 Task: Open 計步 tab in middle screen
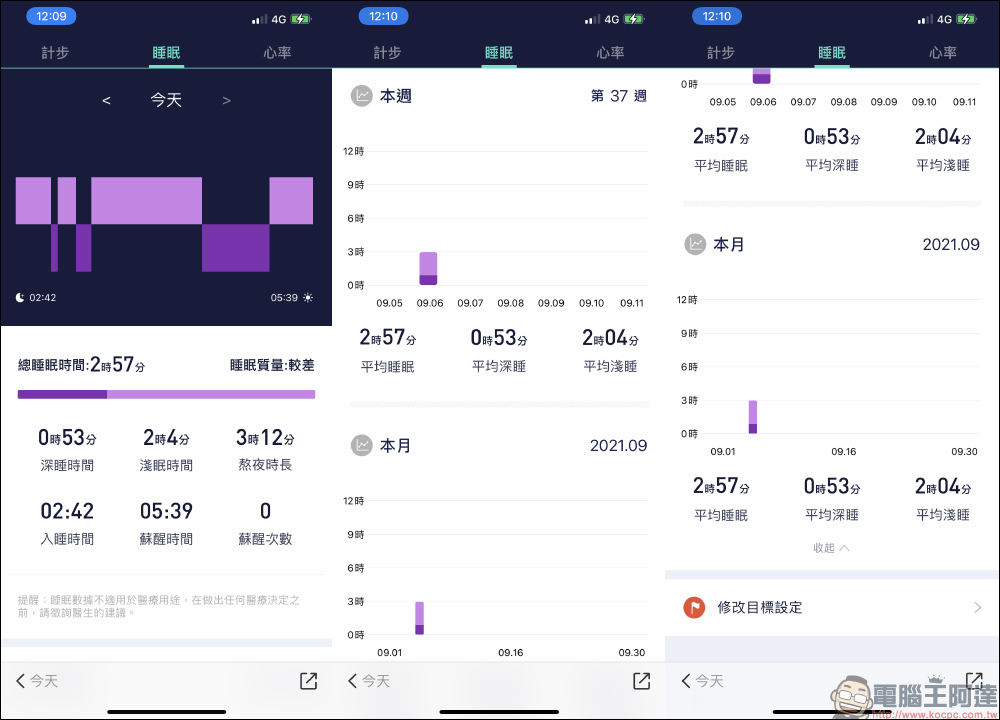point(388,53)
